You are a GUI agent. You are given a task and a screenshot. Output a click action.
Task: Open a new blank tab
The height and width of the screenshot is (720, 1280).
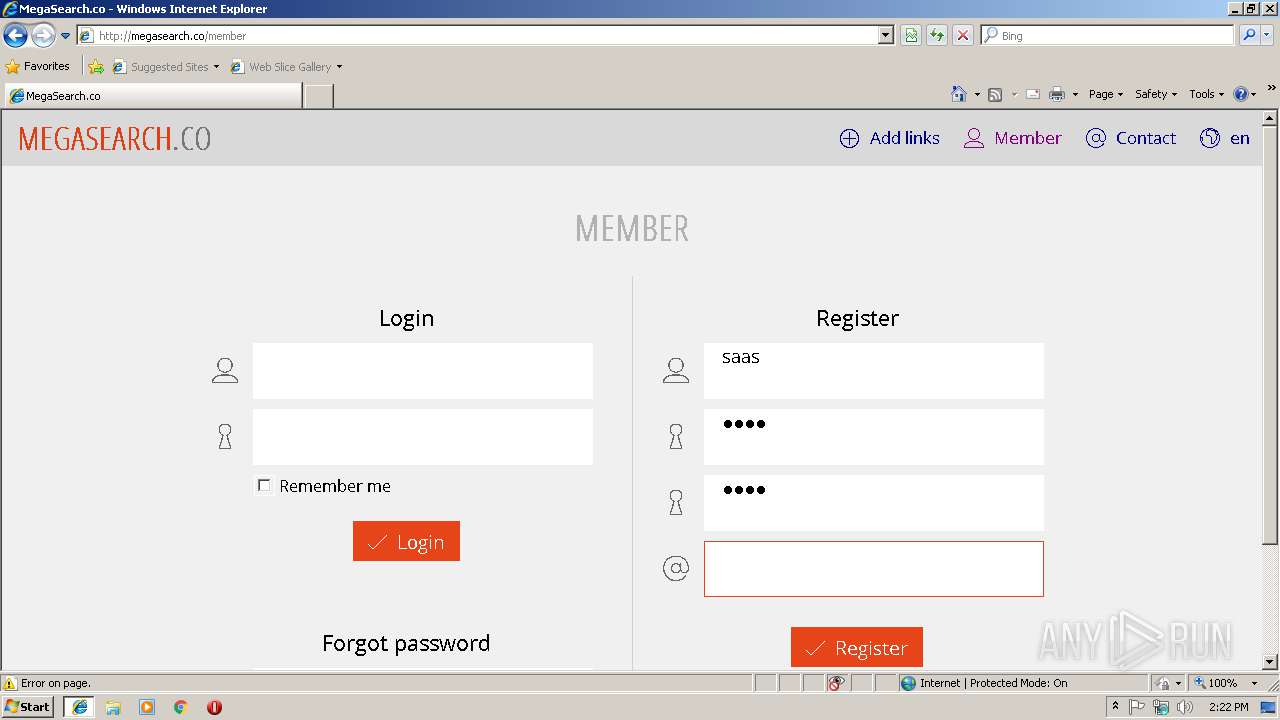318,96
